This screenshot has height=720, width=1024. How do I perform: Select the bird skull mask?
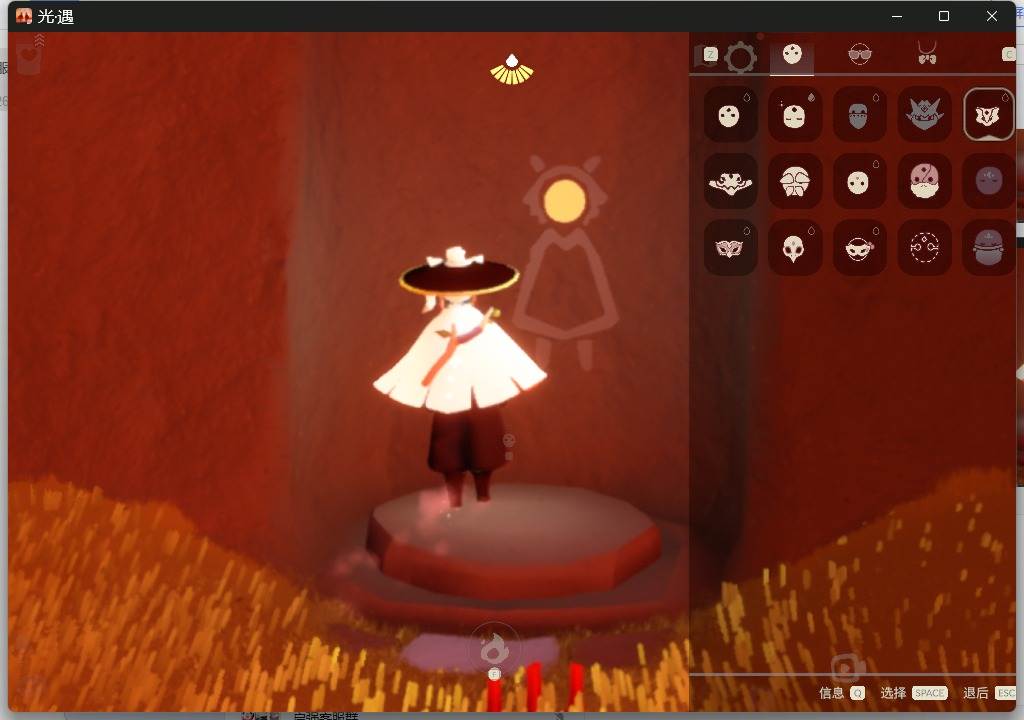coord(795,248)
